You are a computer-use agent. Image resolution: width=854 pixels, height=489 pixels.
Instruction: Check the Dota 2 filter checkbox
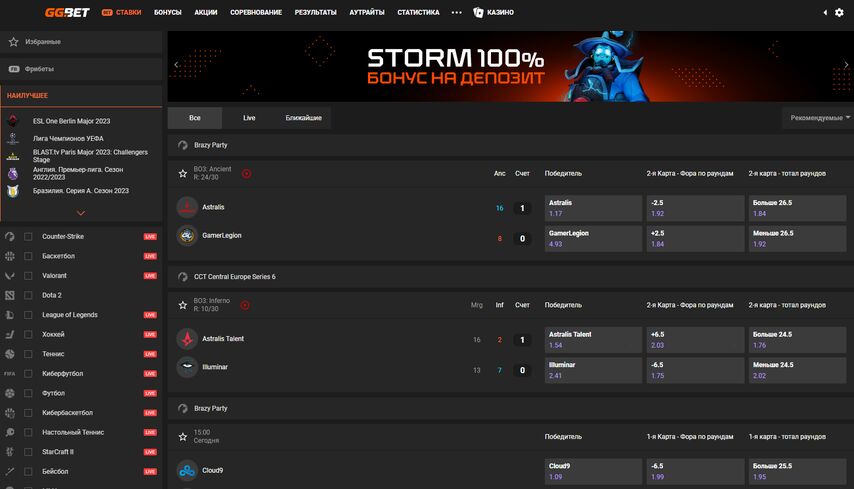point(28,295)
